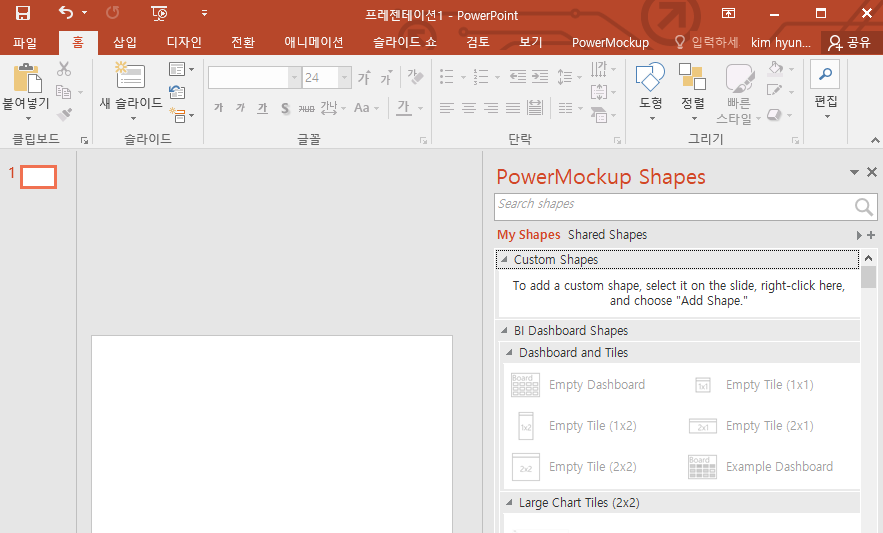
Task: Toggle underline formatting button
Action: [x=262, y=108]
